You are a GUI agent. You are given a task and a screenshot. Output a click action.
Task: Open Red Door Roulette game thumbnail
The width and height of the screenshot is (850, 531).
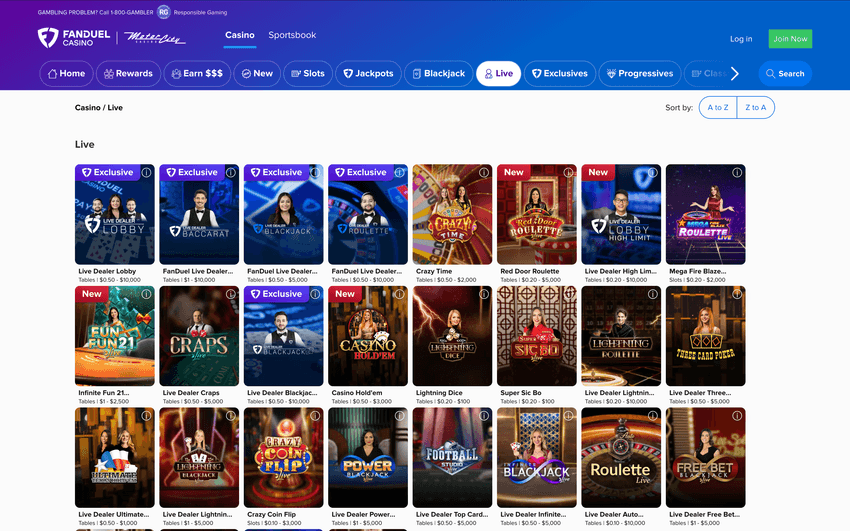pos(537,215)
